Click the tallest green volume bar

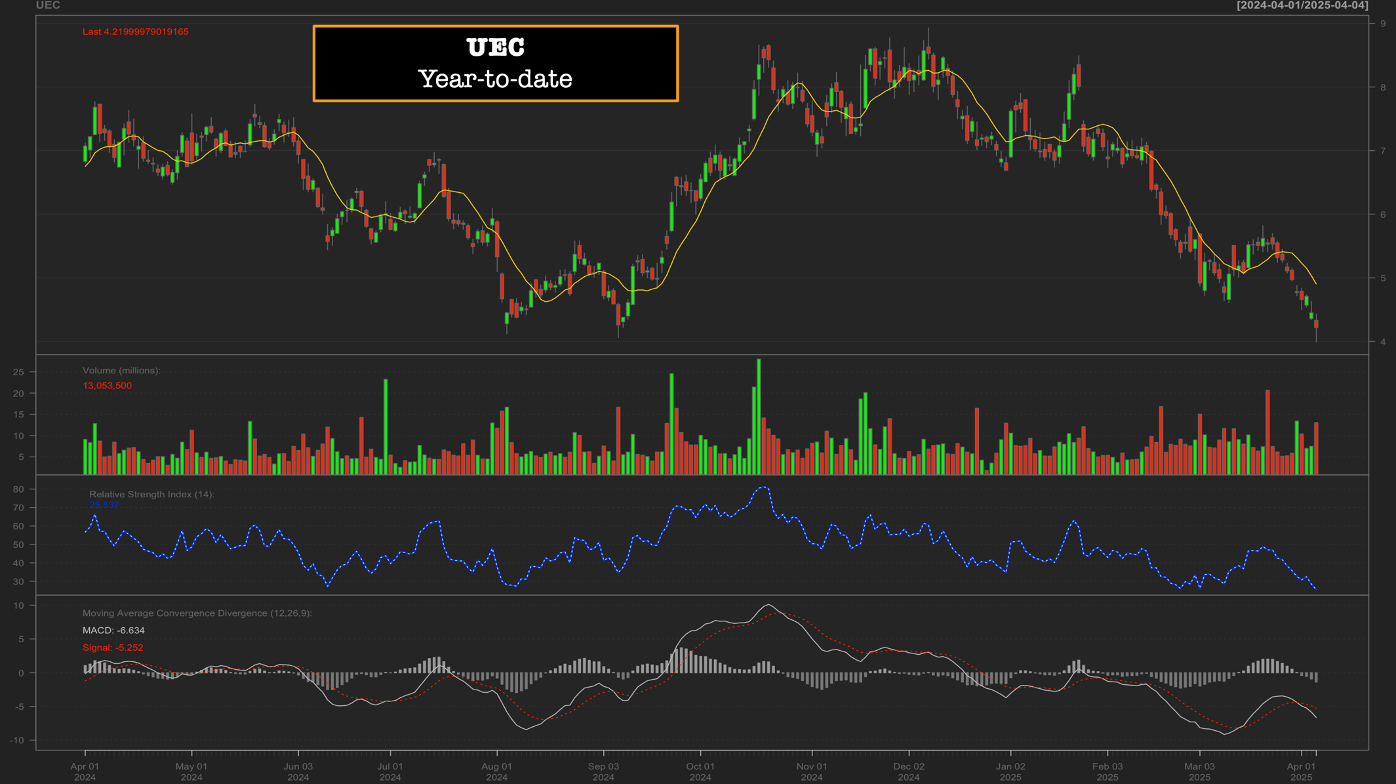point(759,416)
